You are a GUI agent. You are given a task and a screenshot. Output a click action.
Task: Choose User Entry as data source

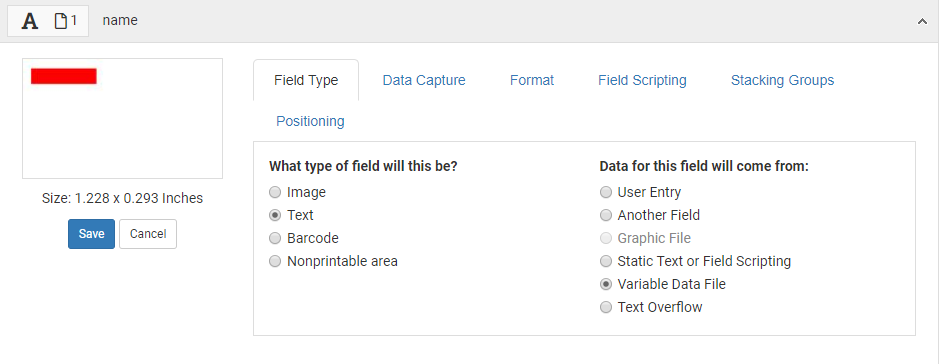click(x=606, y=192)
